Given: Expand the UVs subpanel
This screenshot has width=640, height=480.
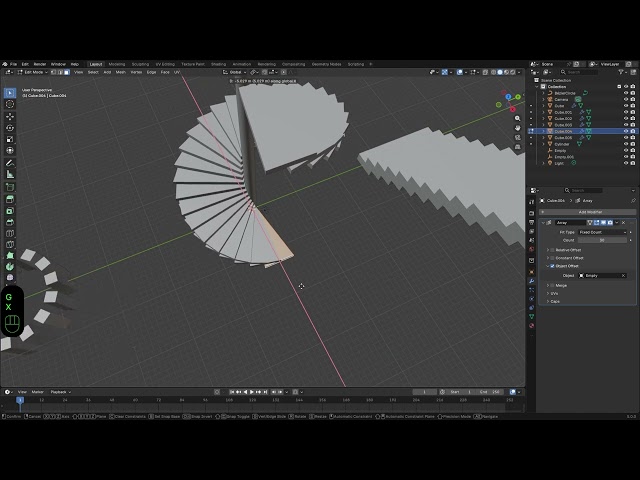Looking at the screenshot, I should 548,293.
